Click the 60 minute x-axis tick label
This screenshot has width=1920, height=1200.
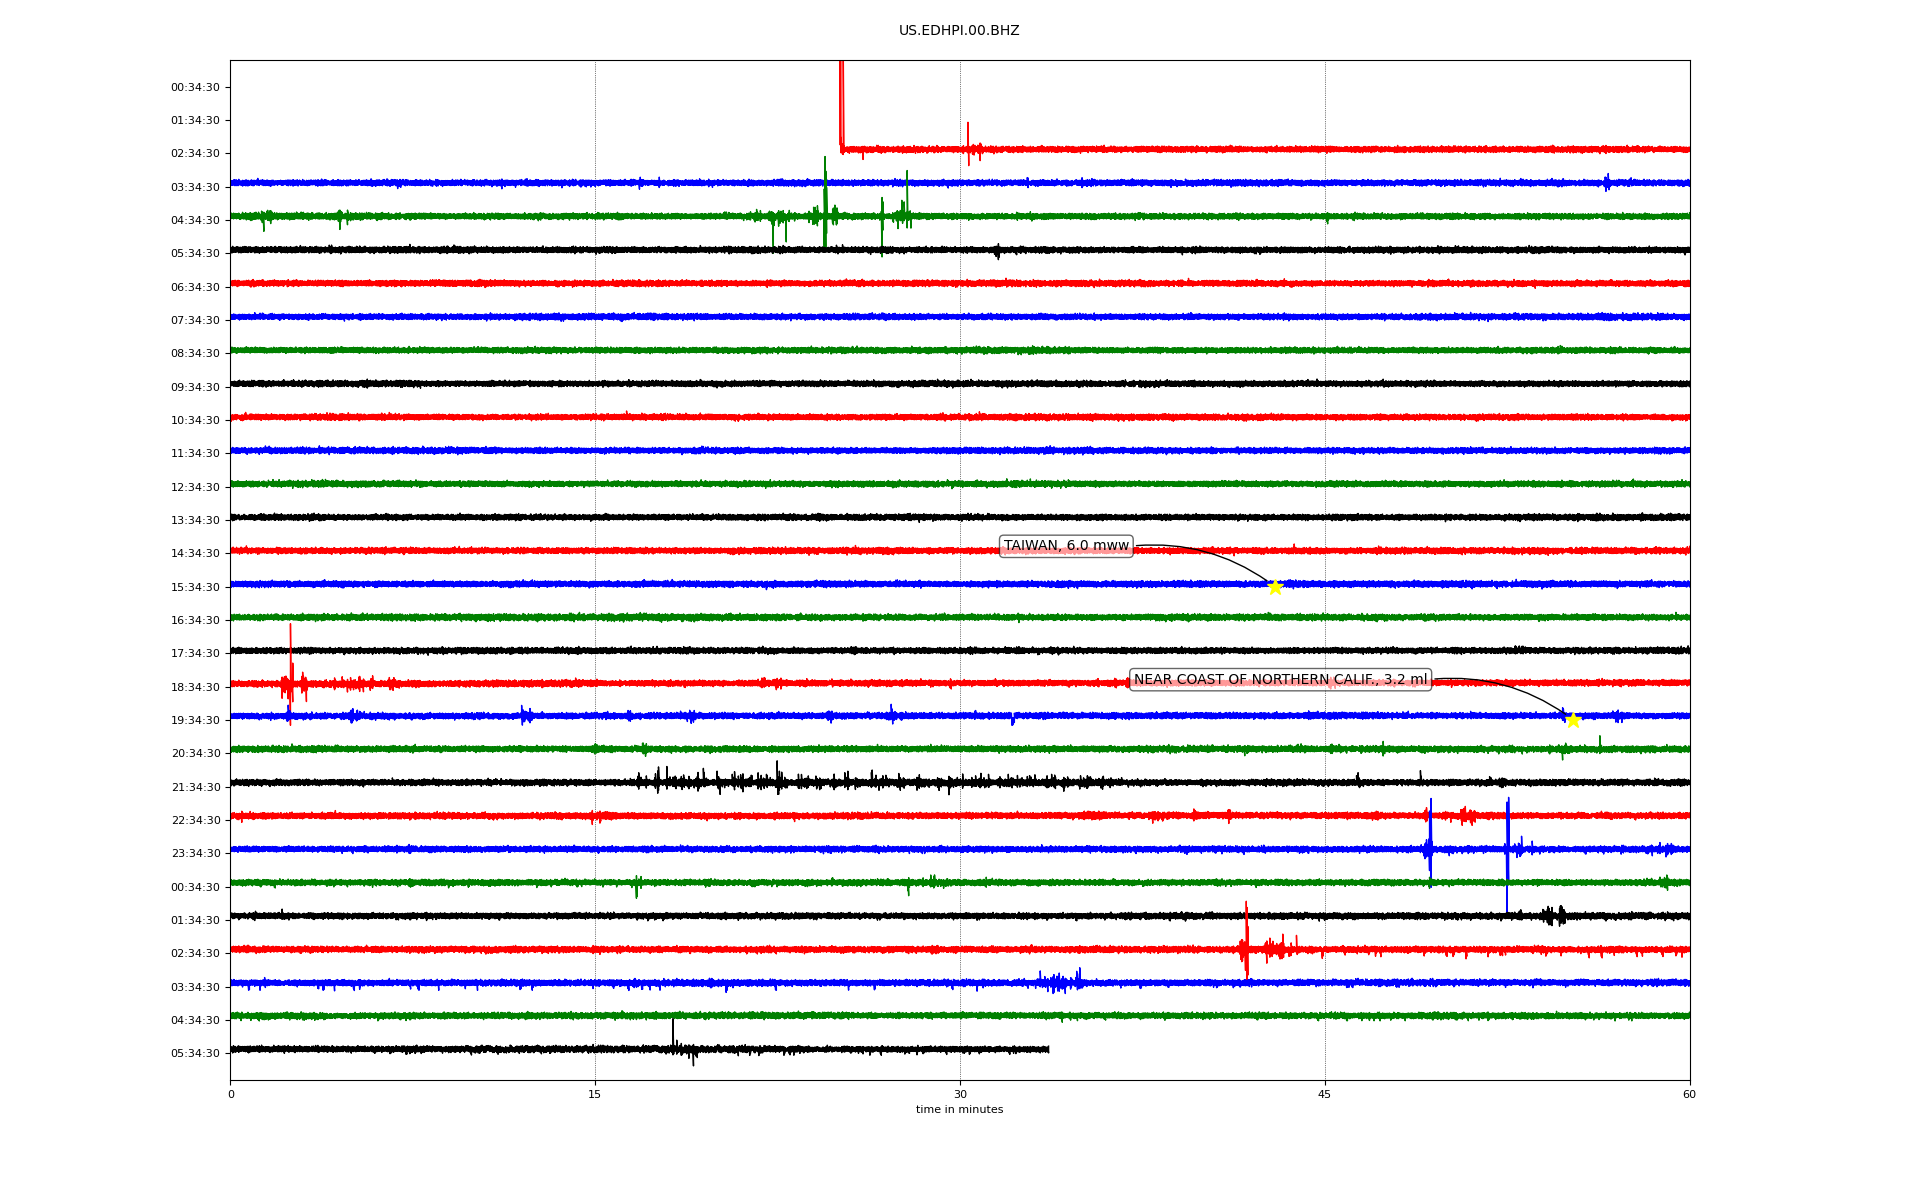[x=1689, y=1094]
